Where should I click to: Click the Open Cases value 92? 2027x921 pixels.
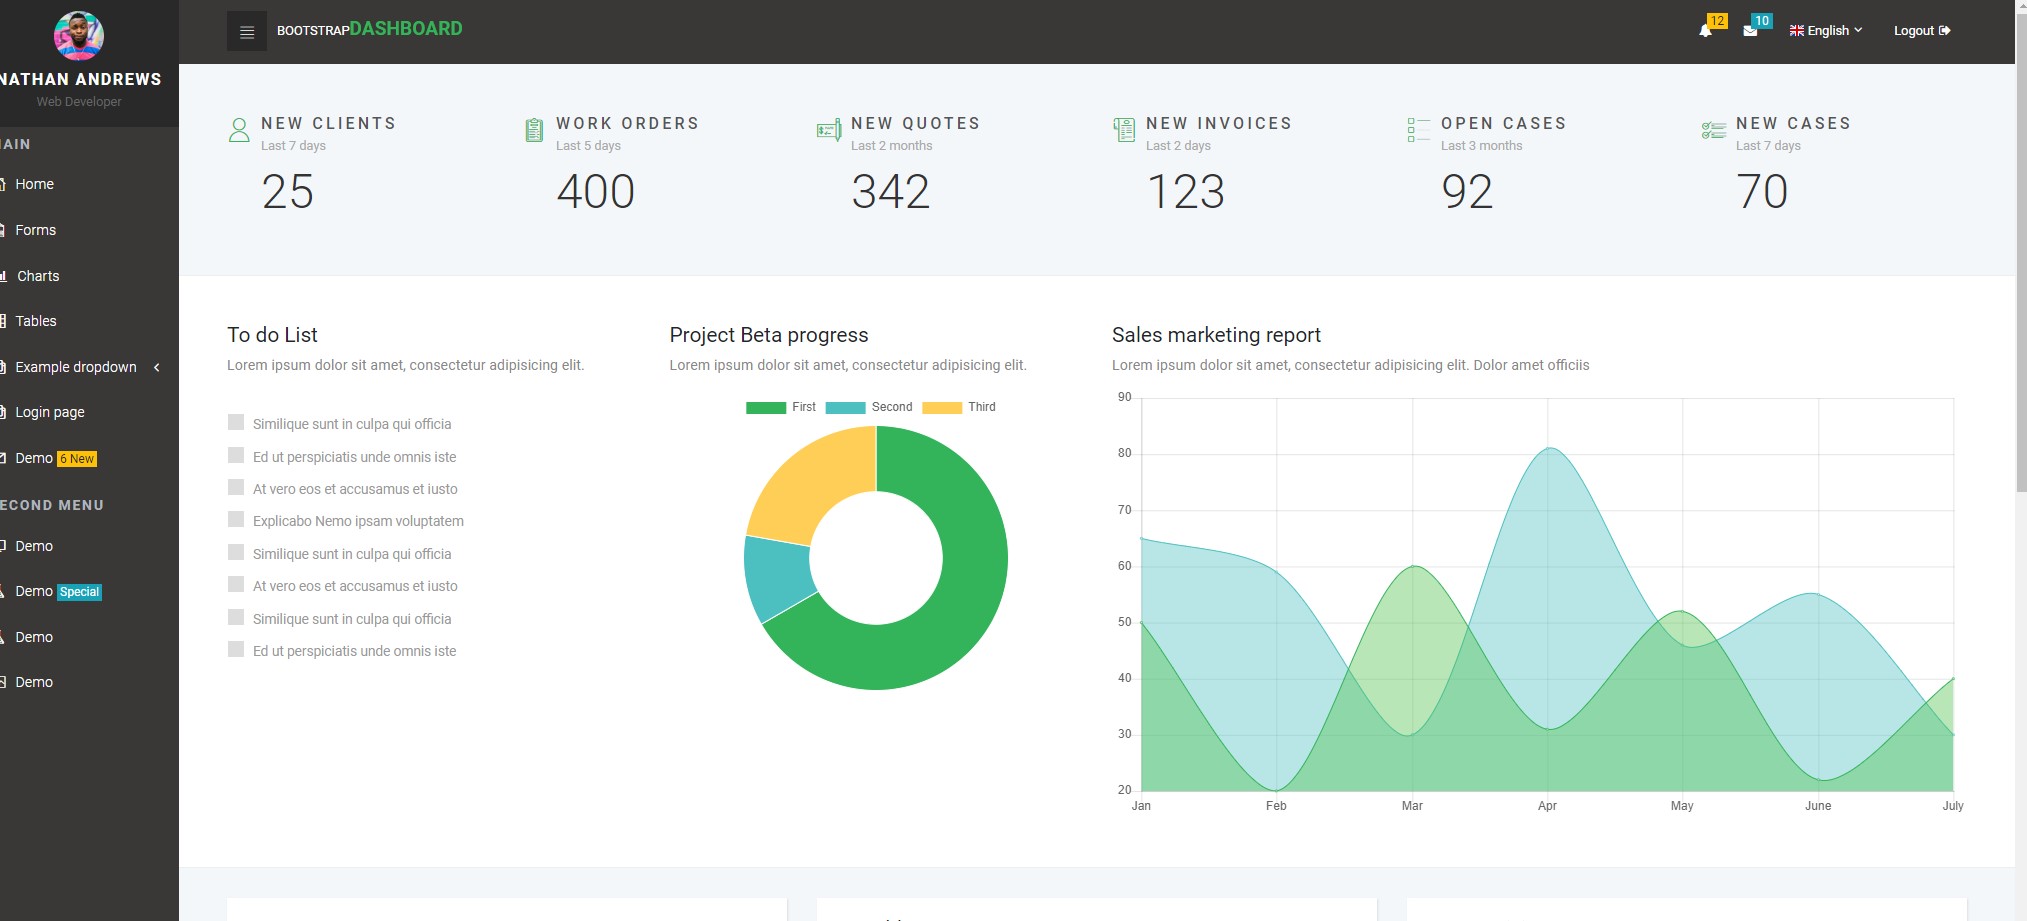coord(1467,192)
